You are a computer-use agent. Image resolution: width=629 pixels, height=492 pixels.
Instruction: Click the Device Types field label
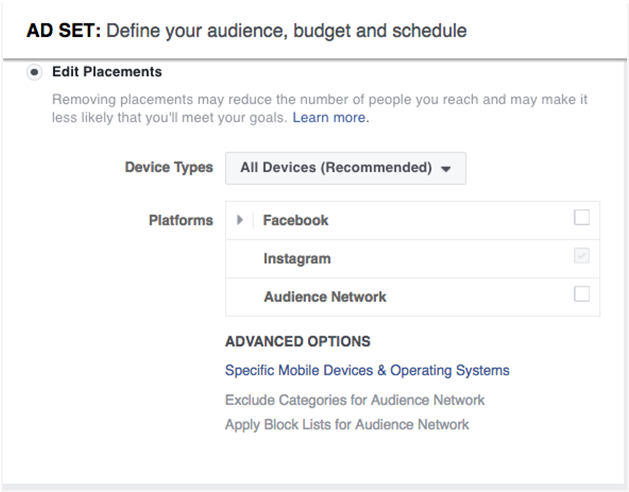(168, 167)
